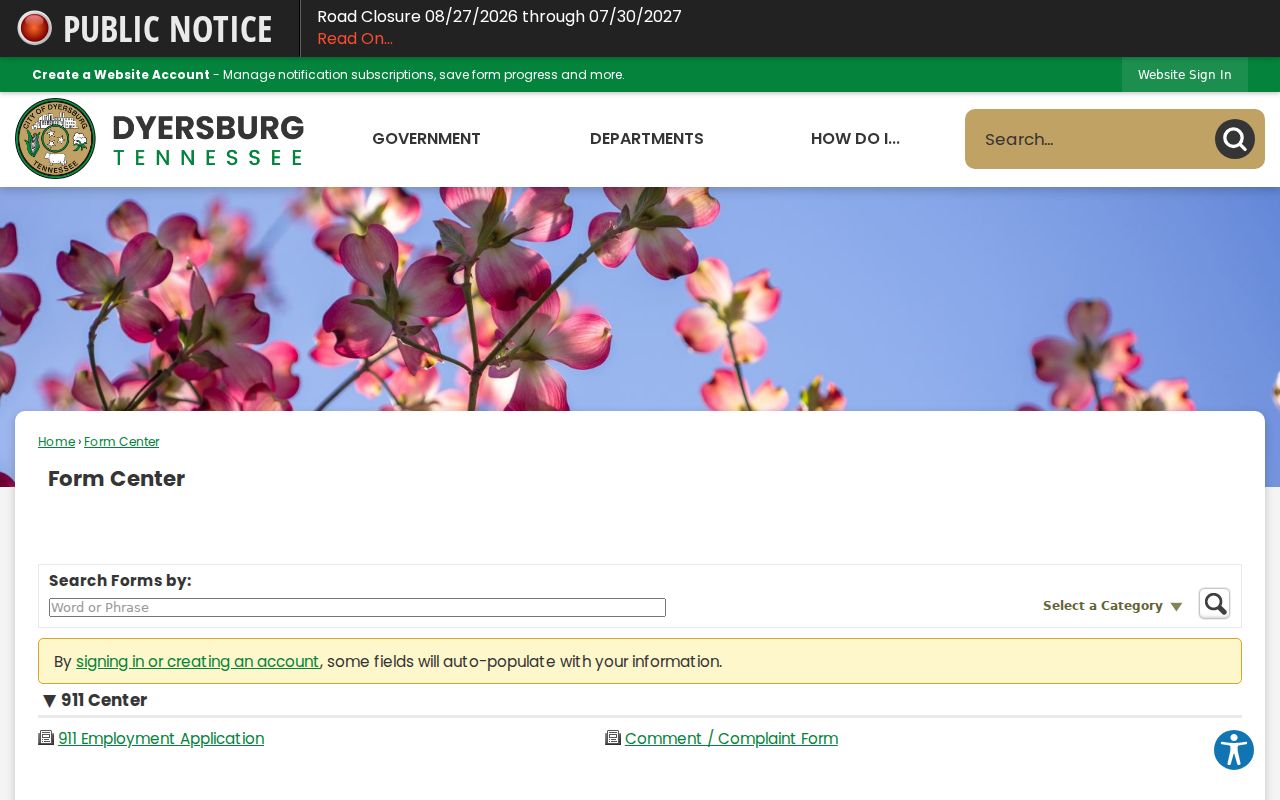Open the Read On... road closure link
The width and height of the screenshot is (1280, 800).
pos(355,39)
